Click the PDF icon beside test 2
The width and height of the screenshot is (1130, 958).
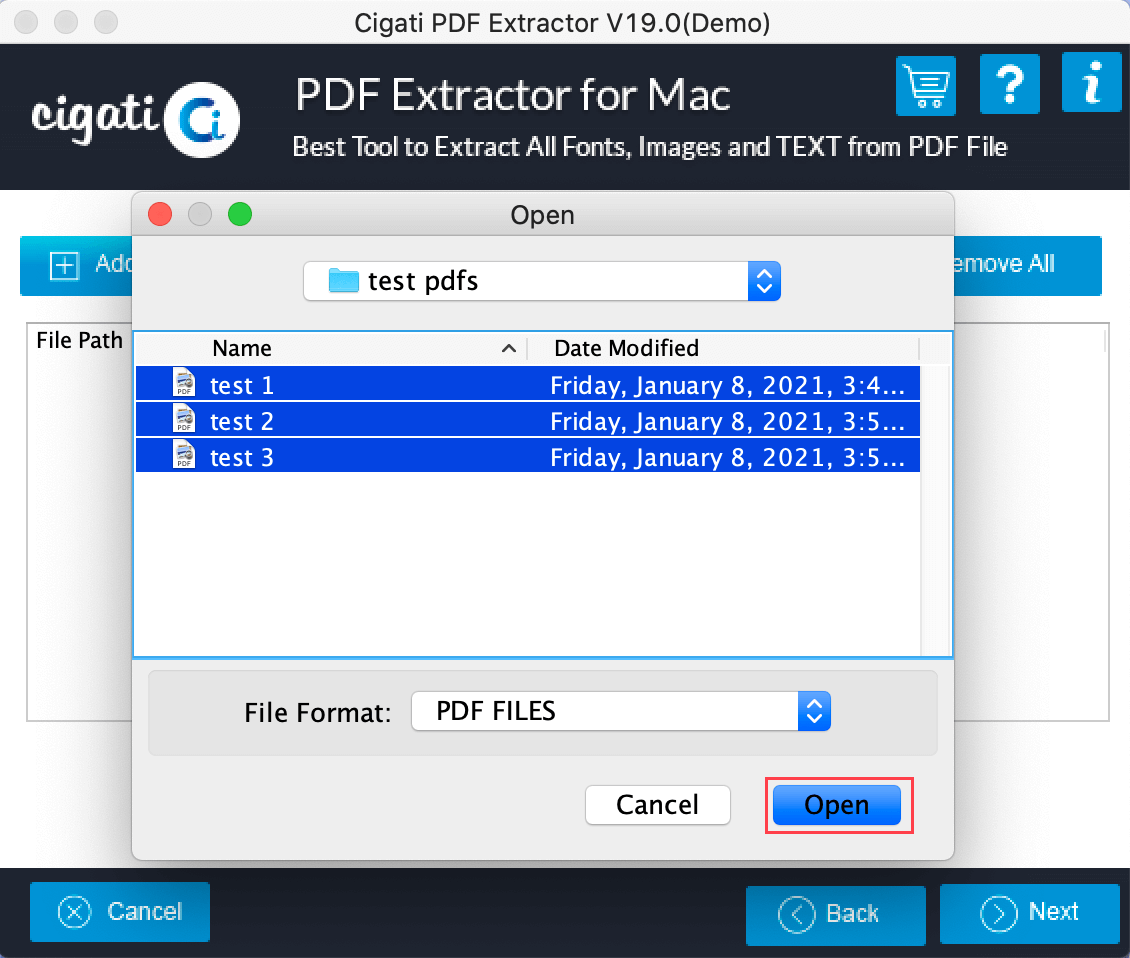pyautogui.click(x=184, y=419)
